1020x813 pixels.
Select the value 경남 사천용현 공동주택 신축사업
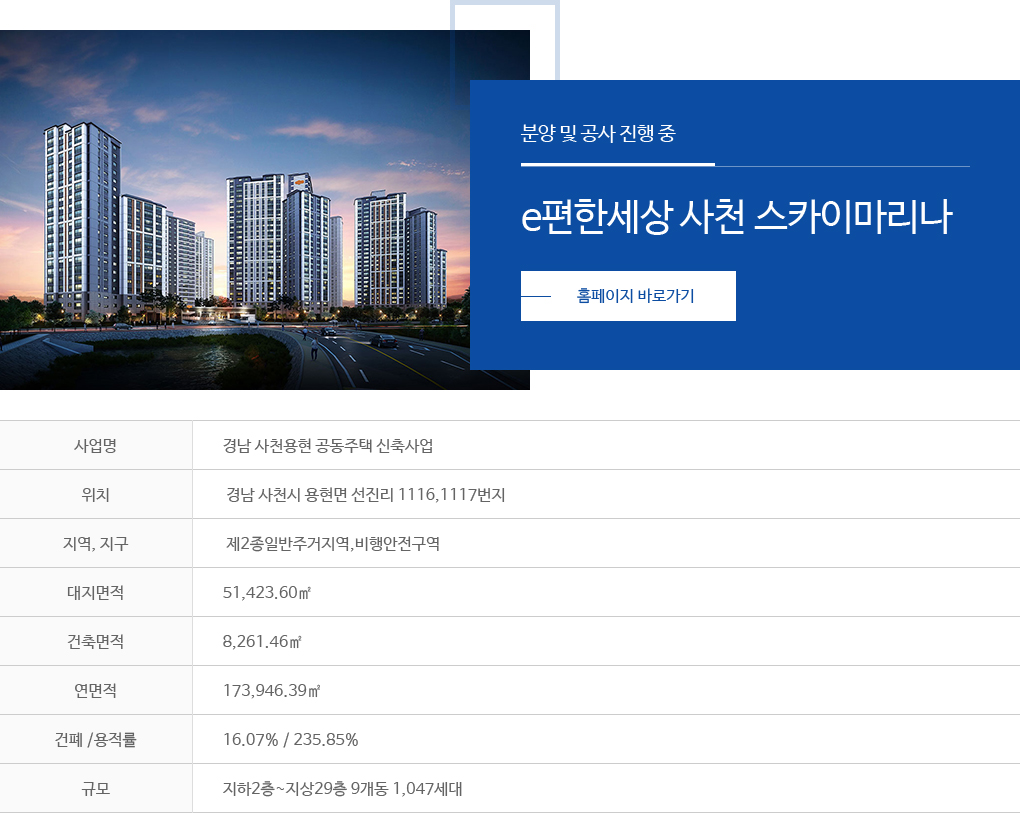pyautogui.click(x=328, y=446)
